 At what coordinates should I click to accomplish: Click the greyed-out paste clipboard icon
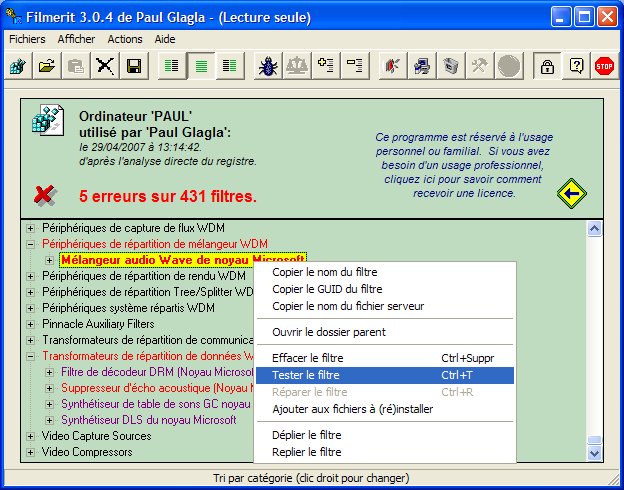click(76, 66)
